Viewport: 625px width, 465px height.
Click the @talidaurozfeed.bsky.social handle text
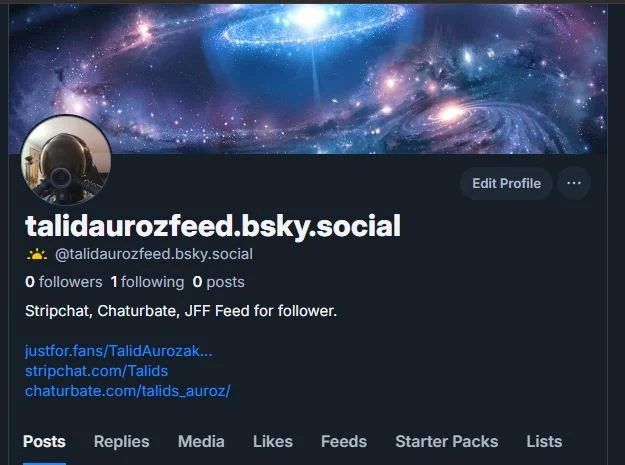154,254
